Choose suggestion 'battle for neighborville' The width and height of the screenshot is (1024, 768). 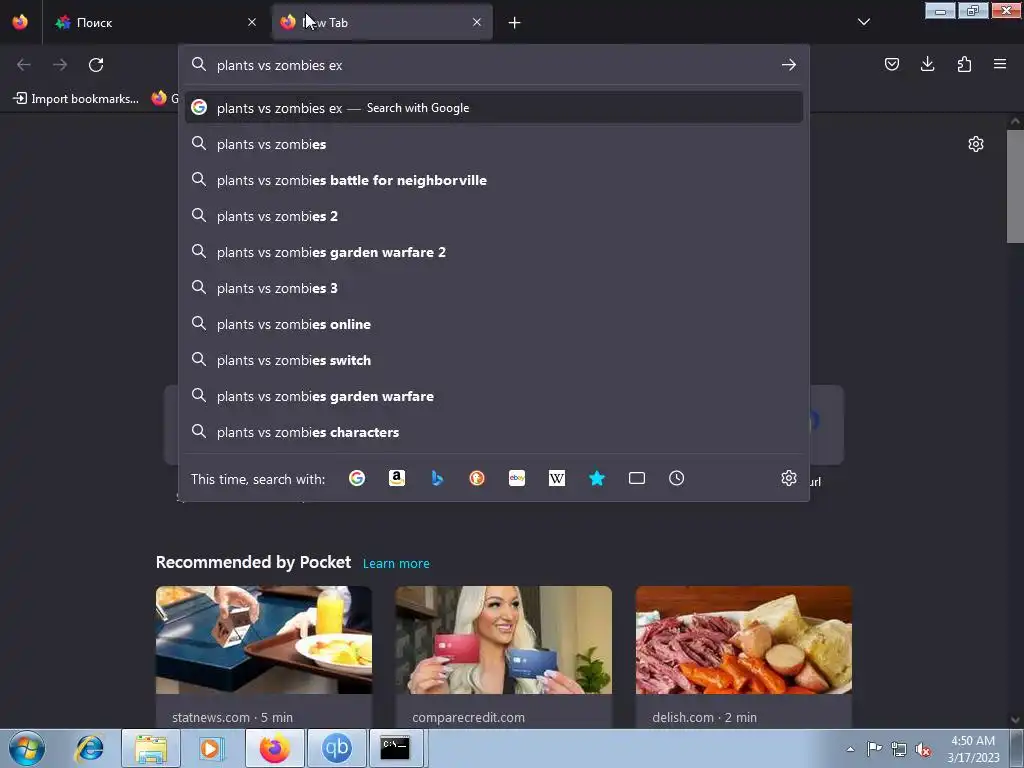tap(494, 180)
